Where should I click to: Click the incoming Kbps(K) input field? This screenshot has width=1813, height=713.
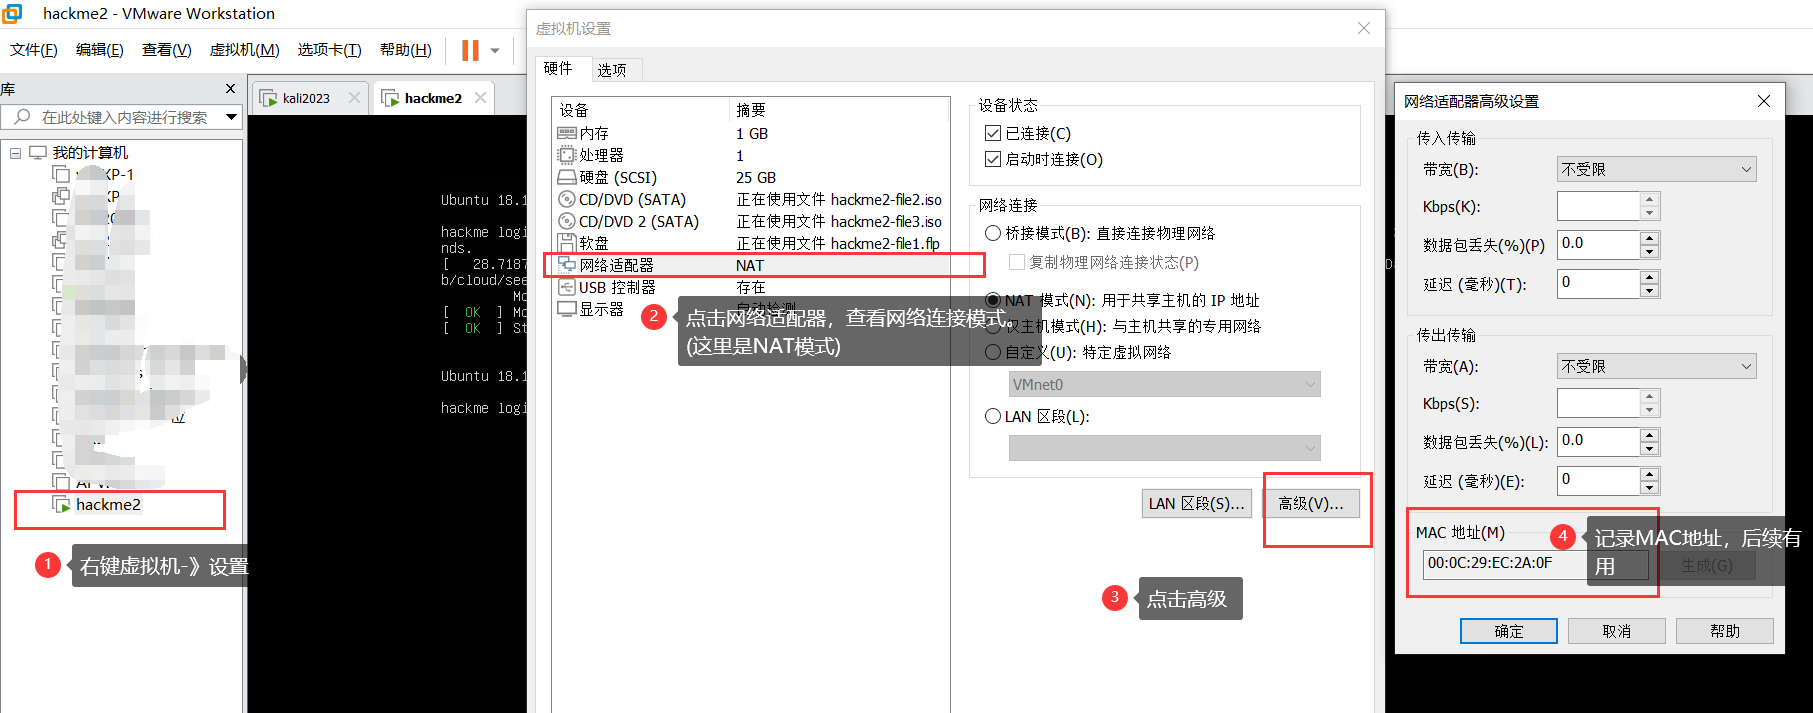1599,206
